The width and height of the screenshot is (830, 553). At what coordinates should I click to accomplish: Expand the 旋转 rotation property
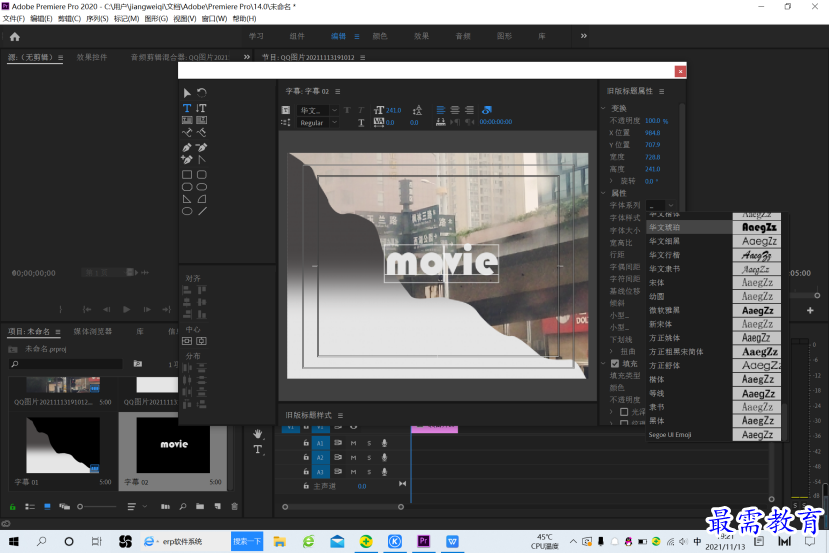(x=611, y=181)
